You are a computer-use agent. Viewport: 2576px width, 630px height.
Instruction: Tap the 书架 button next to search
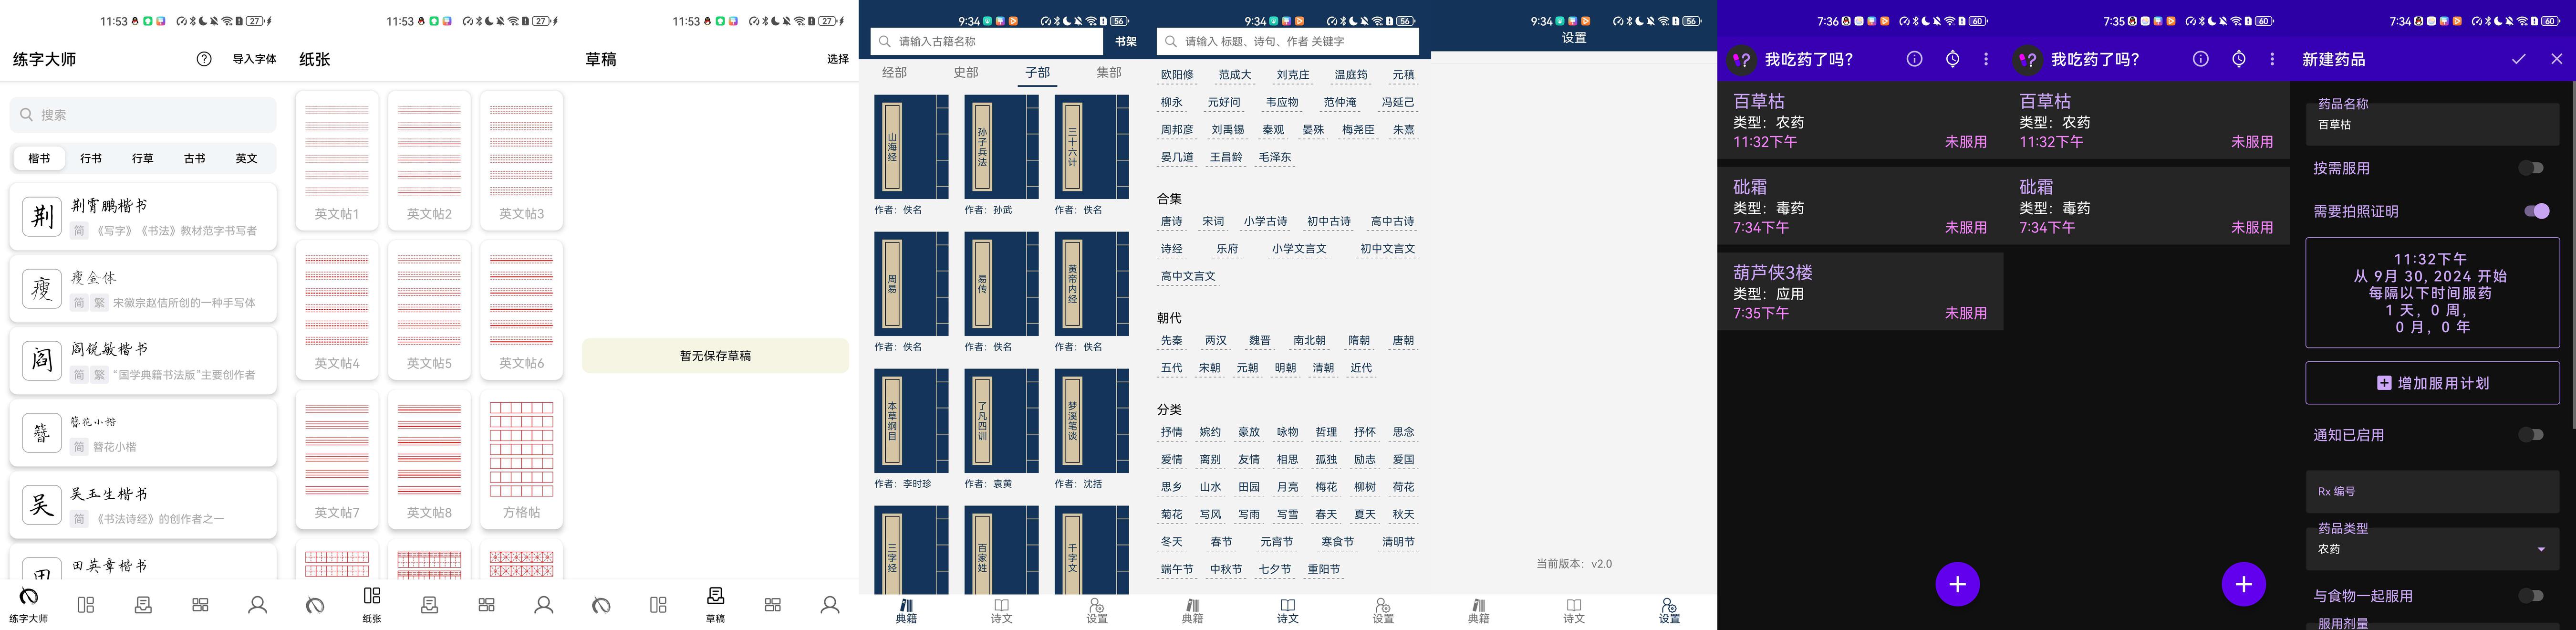point(1126,41)
